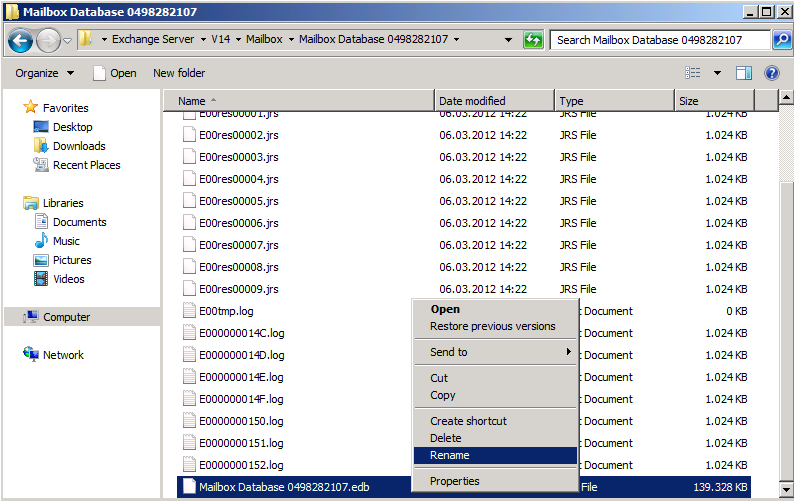This screenshot has height=501, width=794.
Task: Click the Open toolbar button
Action: [x=114, y=73]
